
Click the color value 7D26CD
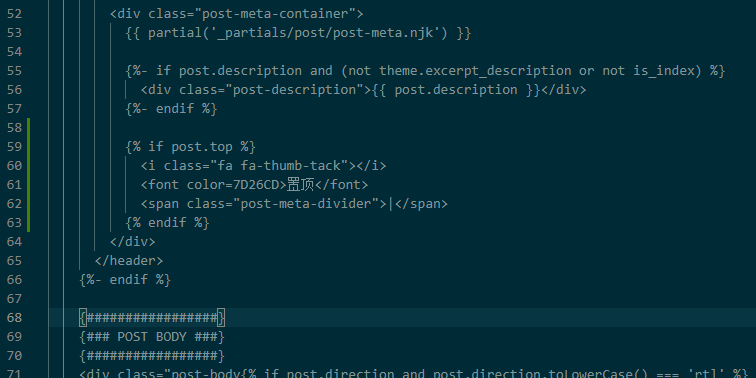click(x=256, y=185)
